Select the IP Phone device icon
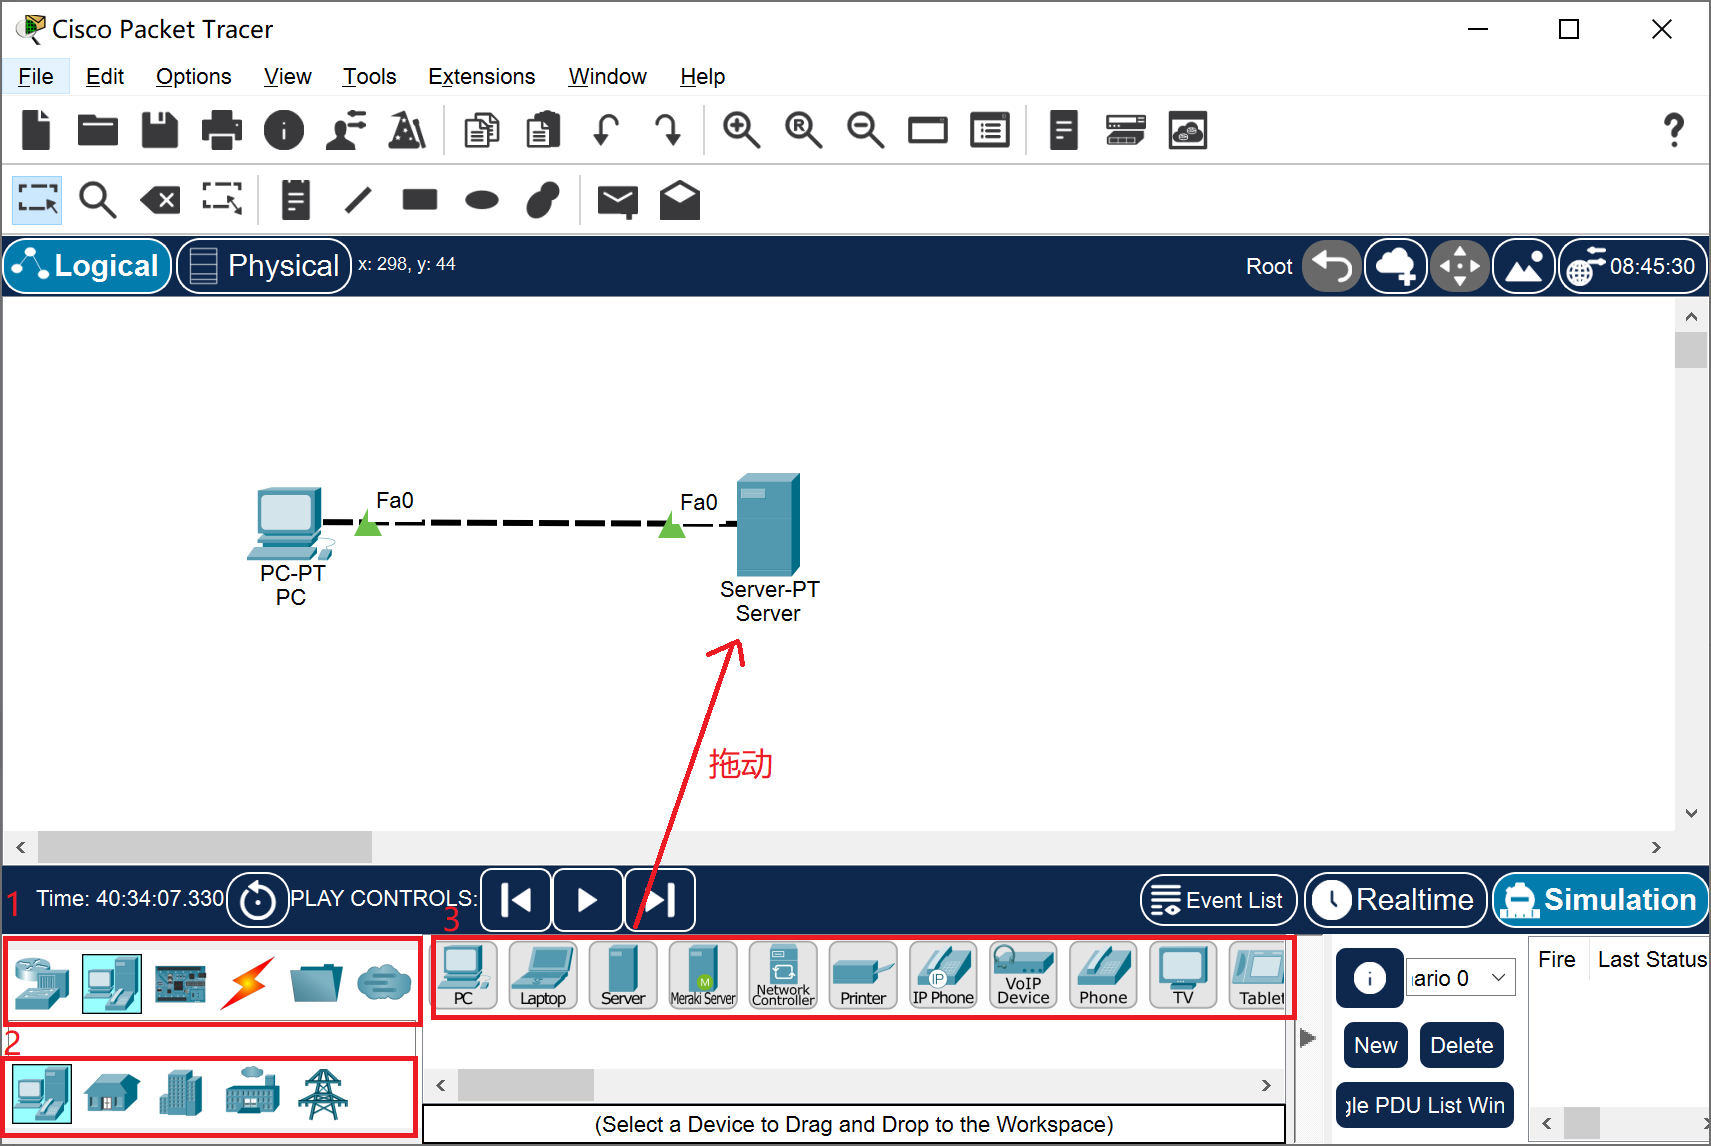The image size is (1711, 1146). (x=942, y=975)
